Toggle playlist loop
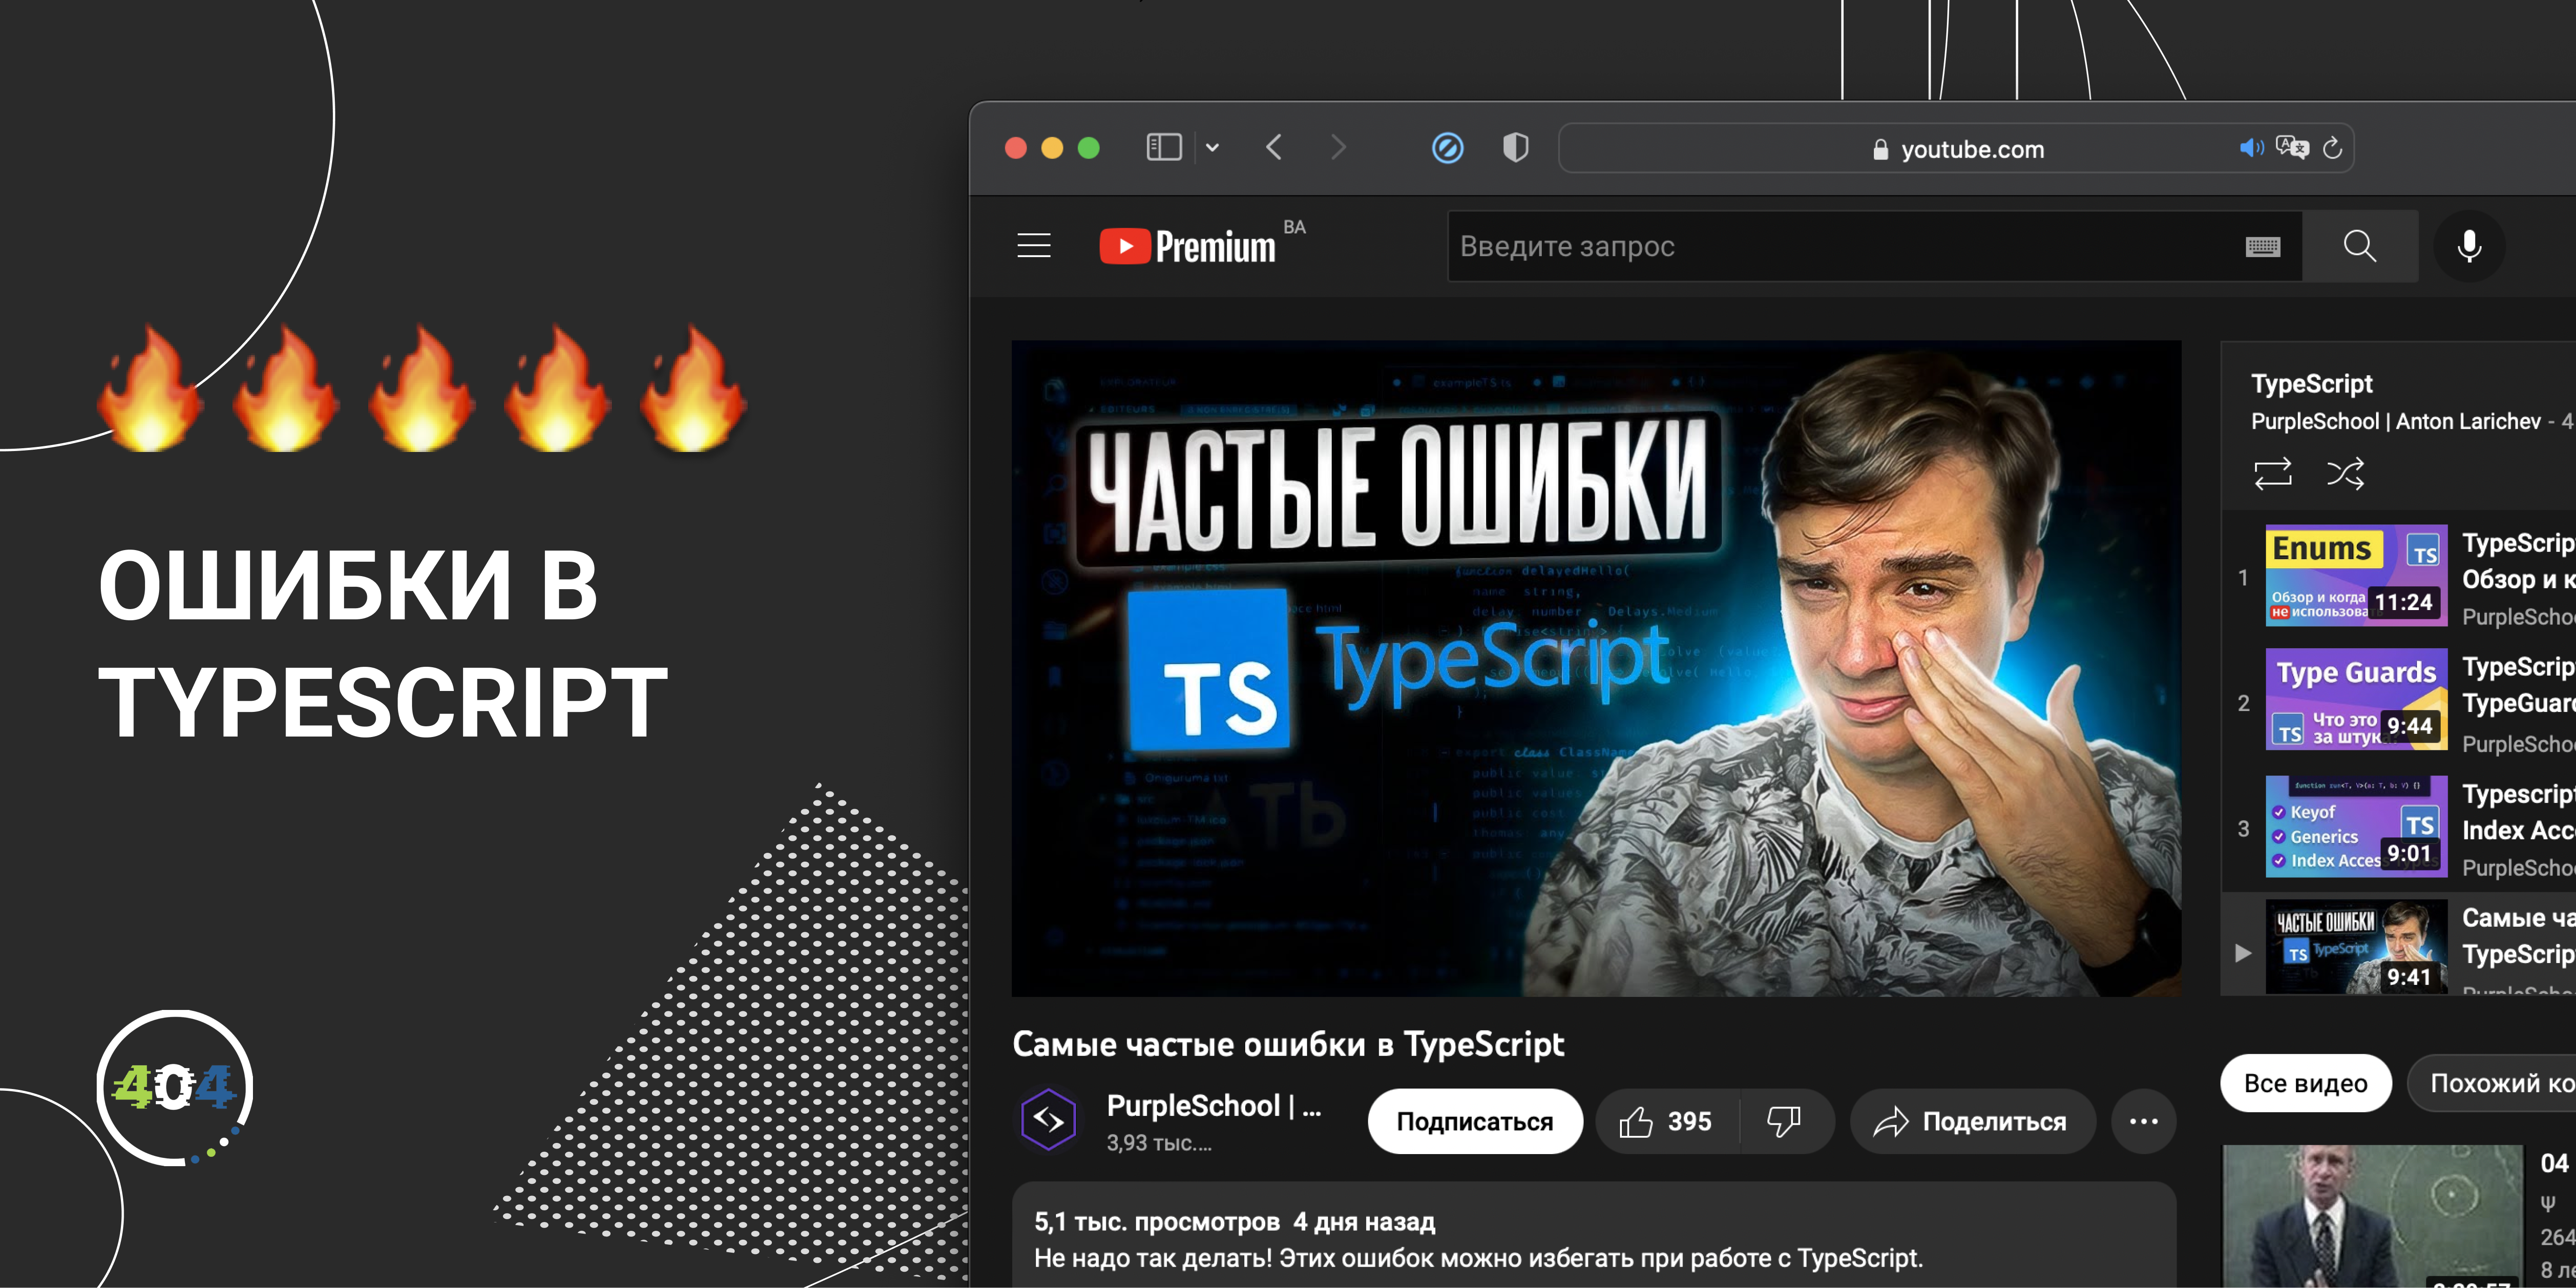The image size is (2576, 1288). coord(2272,473)
